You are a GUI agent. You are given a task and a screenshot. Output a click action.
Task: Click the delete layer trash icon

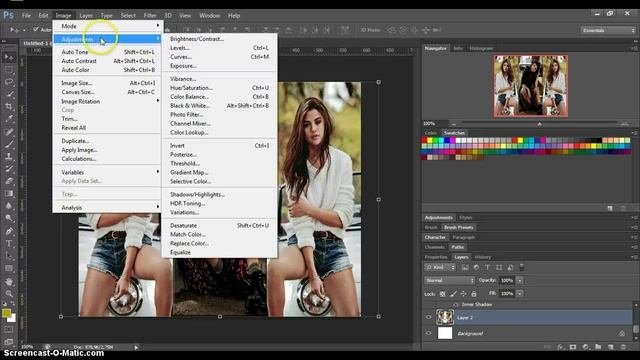click(623, 347)
